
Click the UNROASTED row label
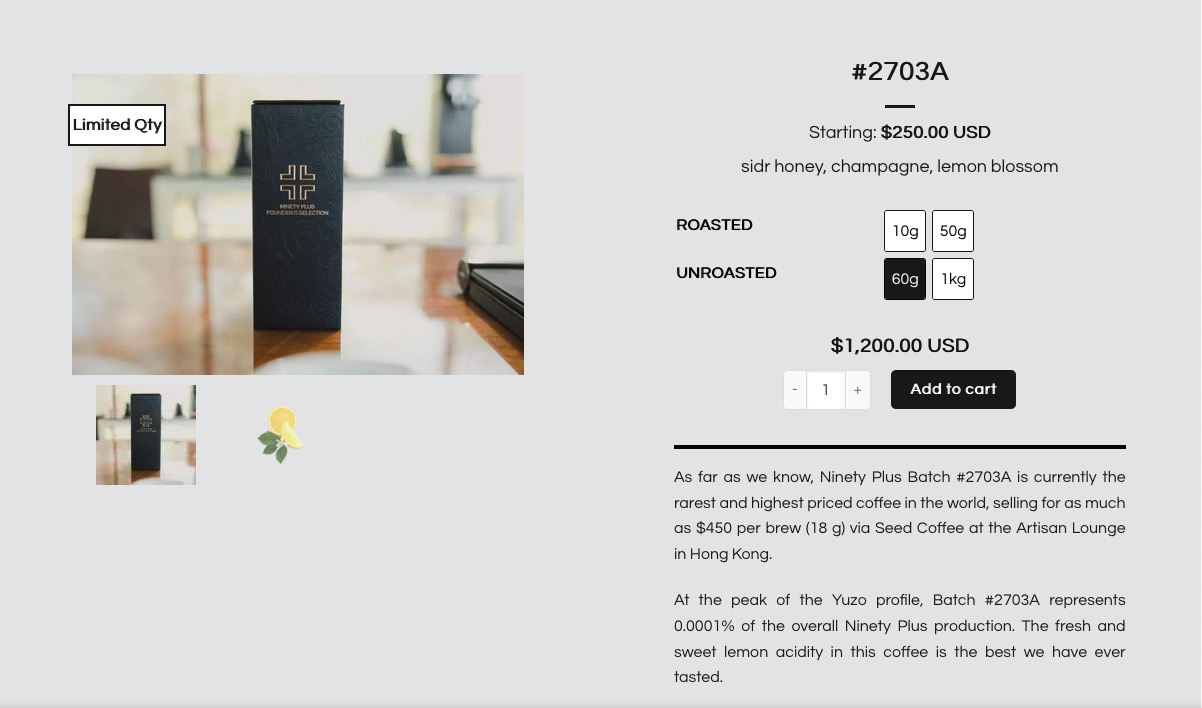coord(726,273)
